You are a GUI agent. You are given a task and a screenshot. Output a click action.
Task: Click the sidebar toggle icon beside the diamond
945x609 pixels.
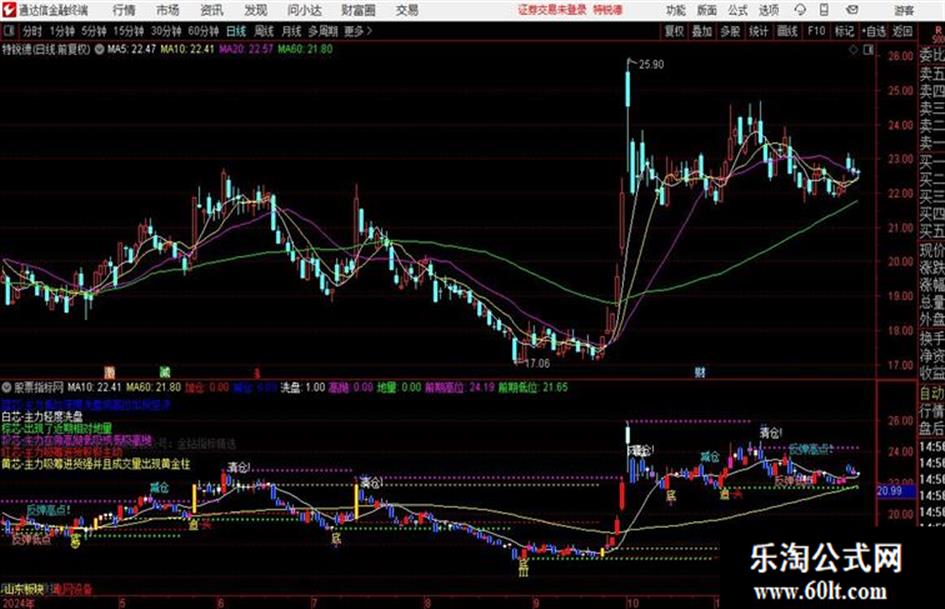[868, 50]
